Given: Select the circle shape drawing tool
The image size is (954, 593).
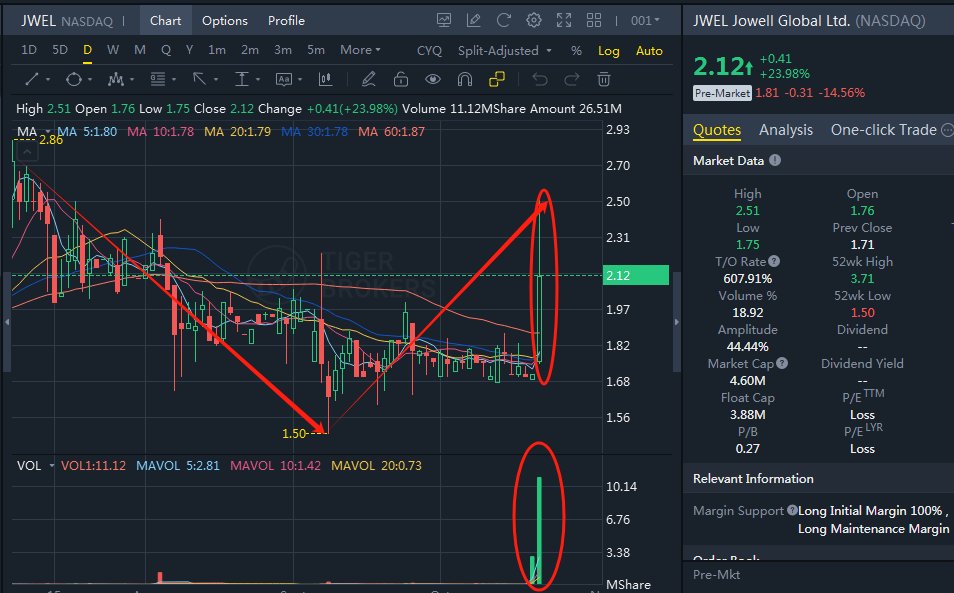Looking at the screenshot, I should click(x=74, y=79).
